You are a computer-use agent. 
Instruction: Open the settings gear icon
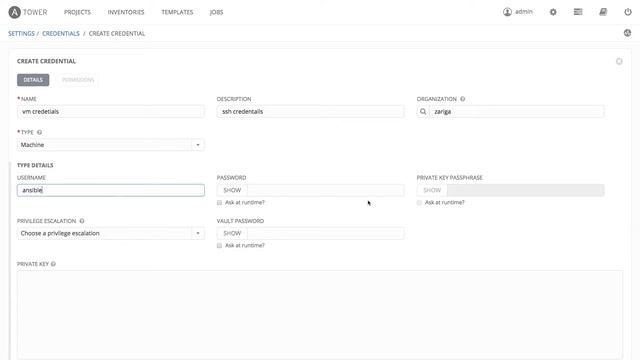(x=553, y=12)
